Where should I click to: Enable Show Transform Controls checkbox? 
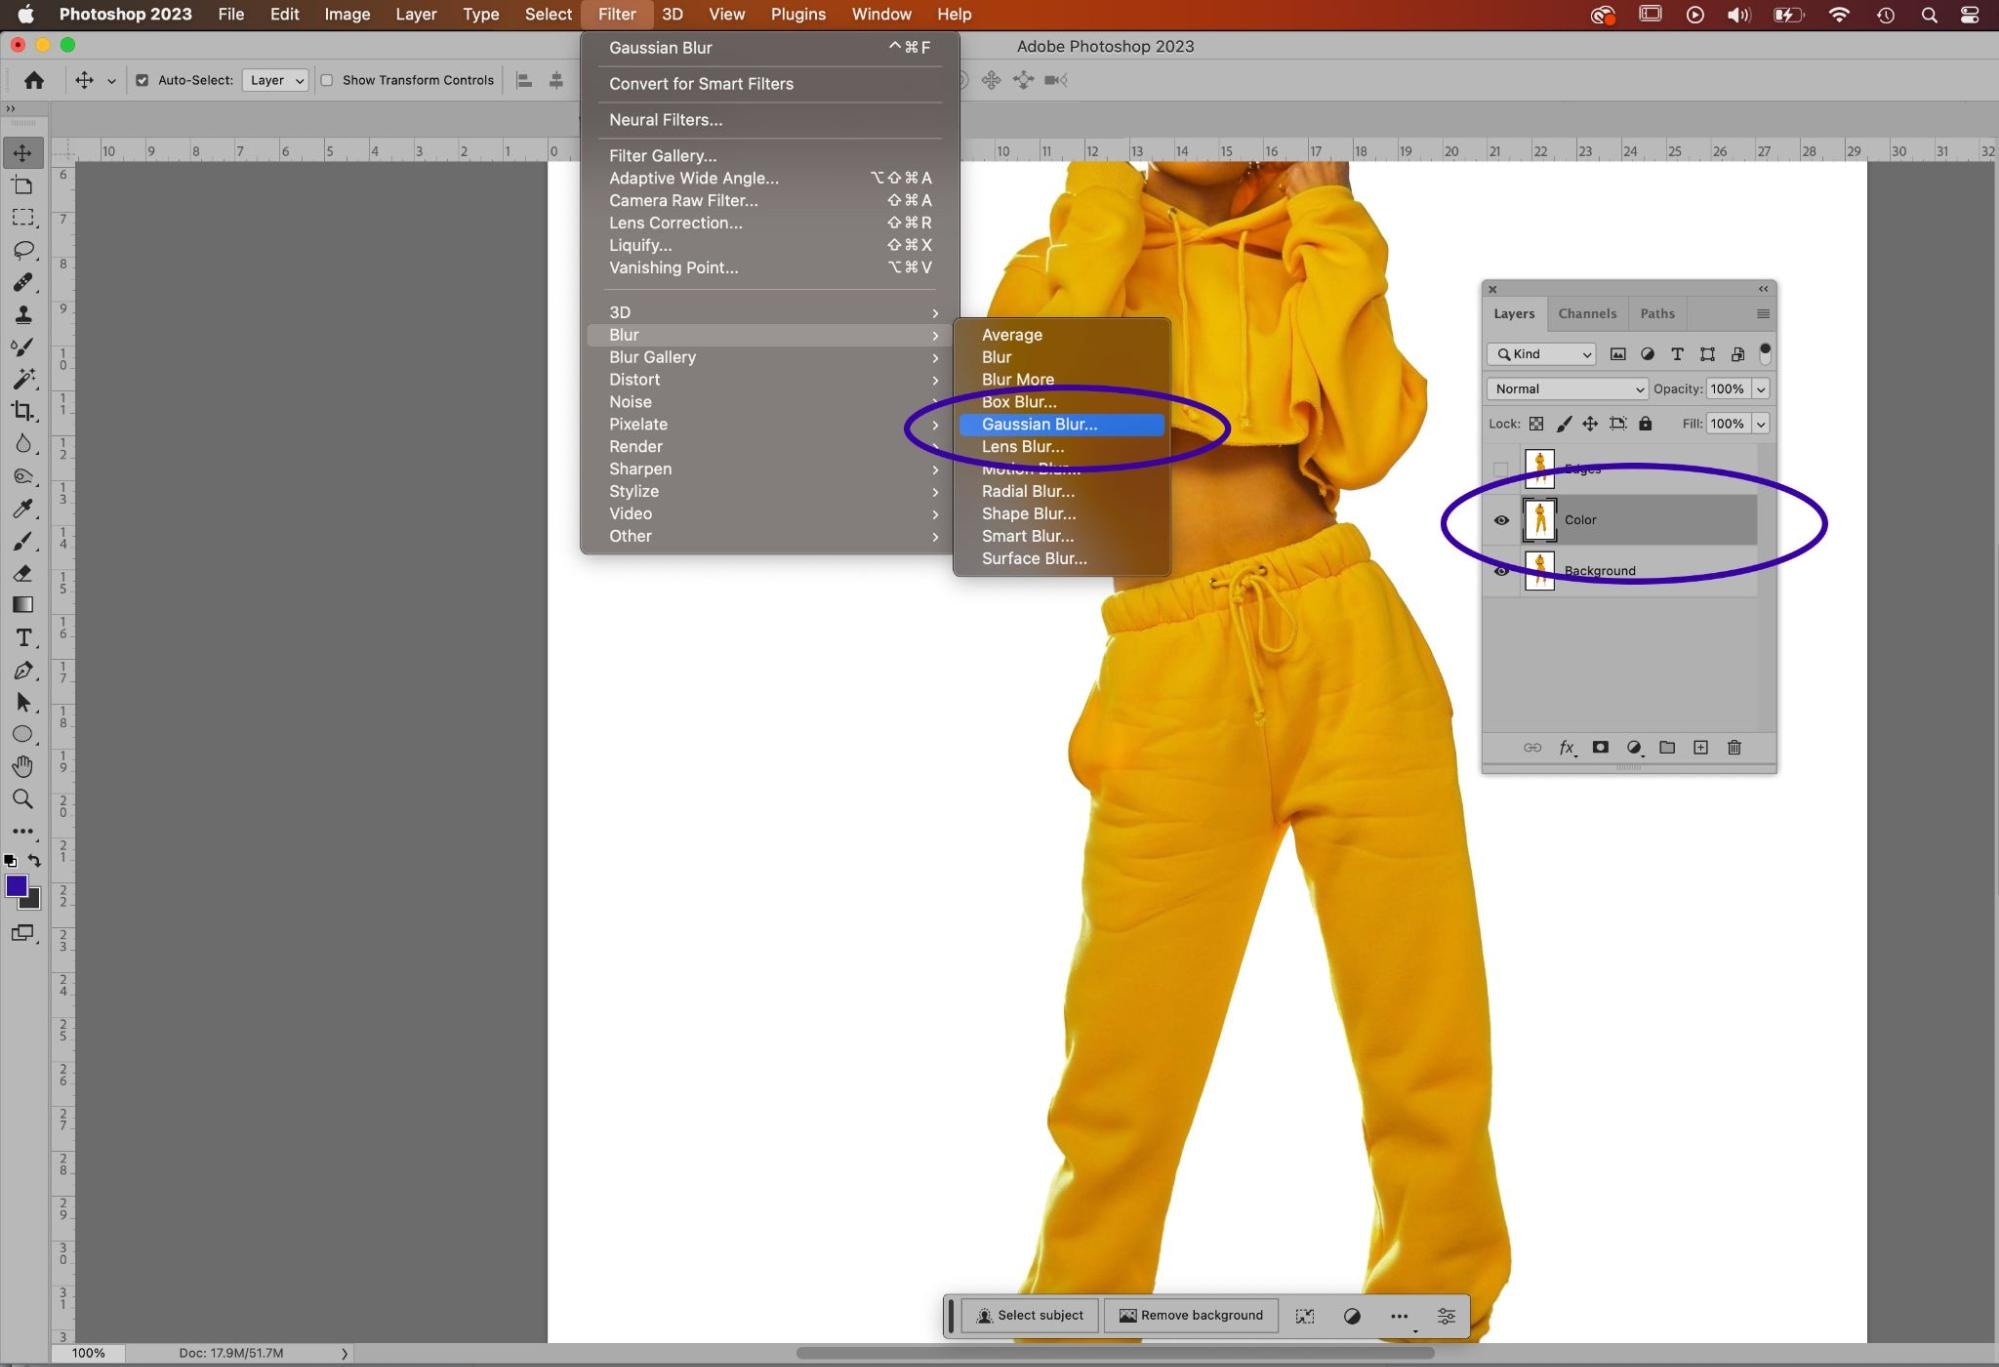coord(327,80)
